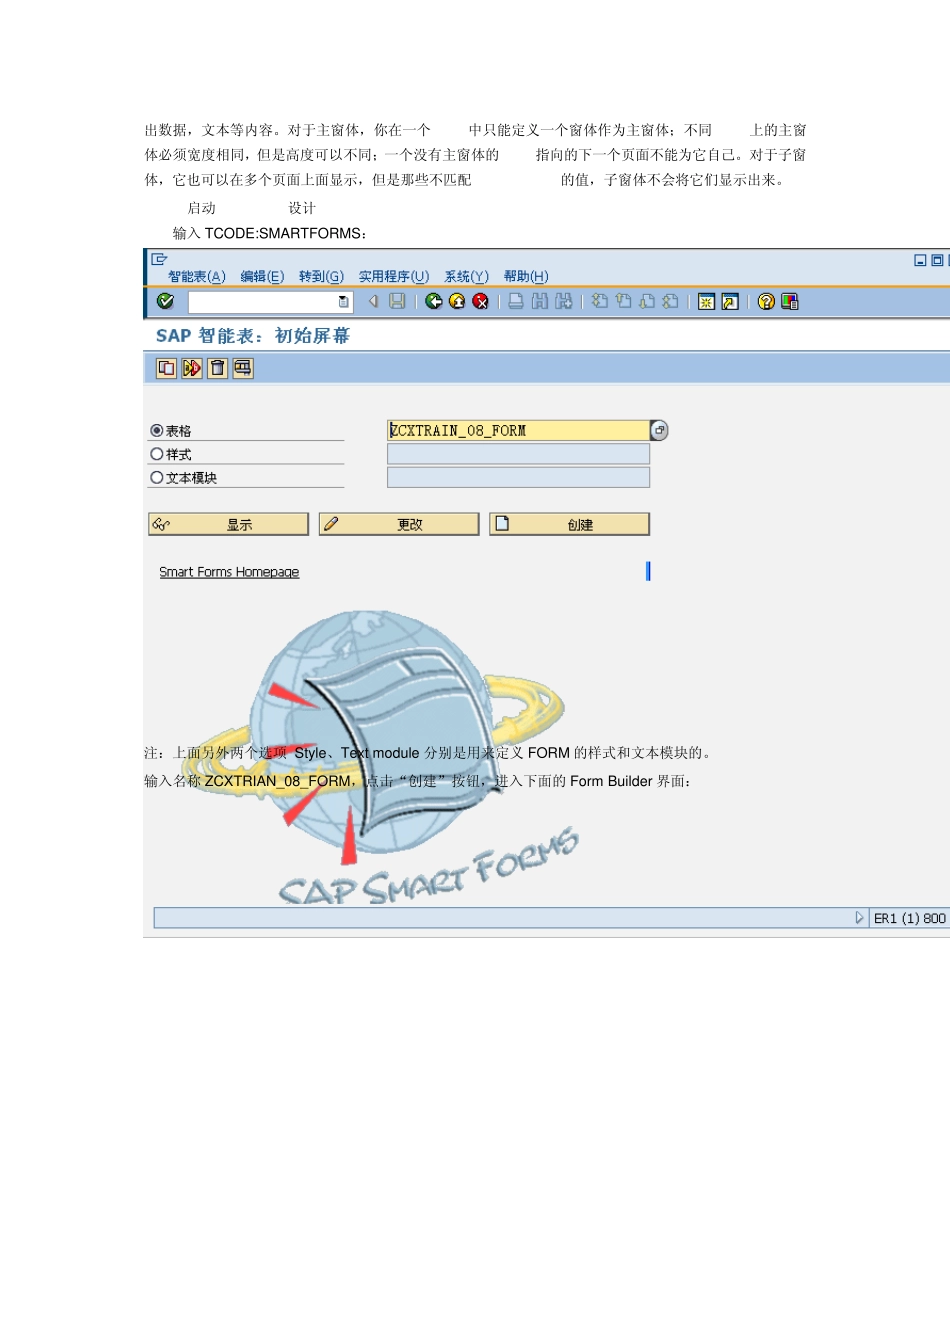This screenshot has width=950, height=1344.
Task: Minimize the SAP window
Action: click(920, 260)
